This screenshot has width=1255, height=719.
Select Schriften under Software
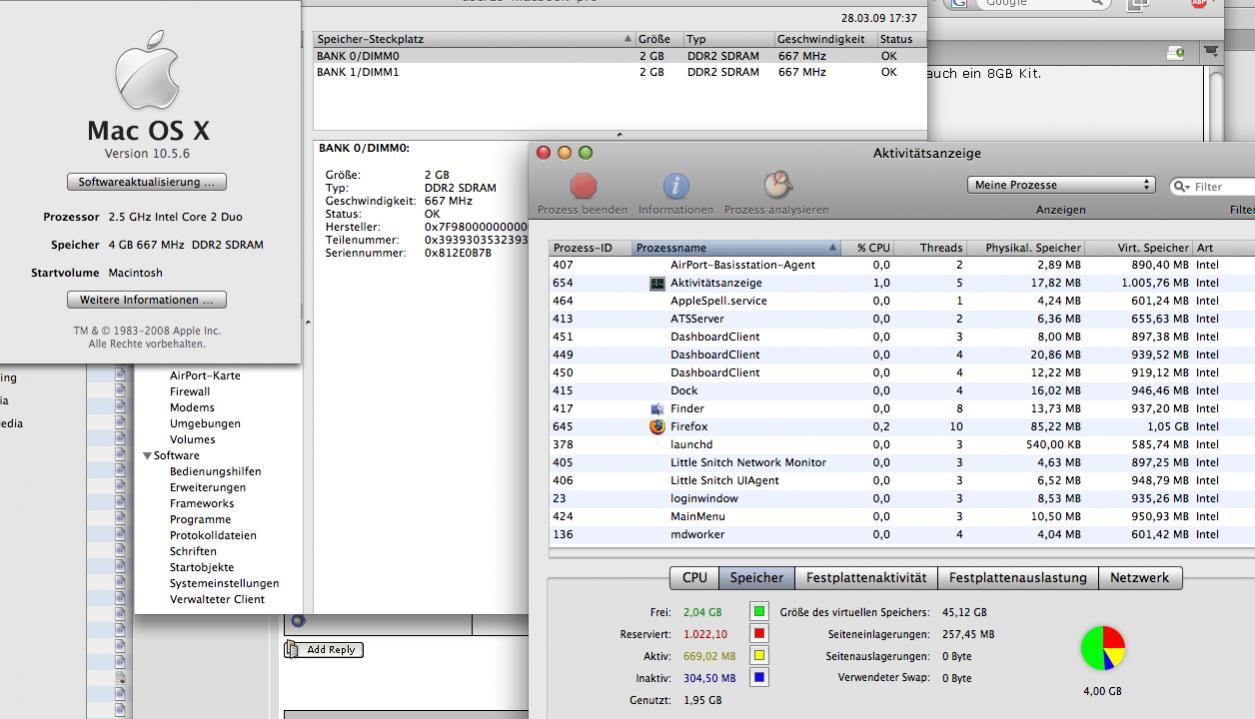tap(193, 552)
